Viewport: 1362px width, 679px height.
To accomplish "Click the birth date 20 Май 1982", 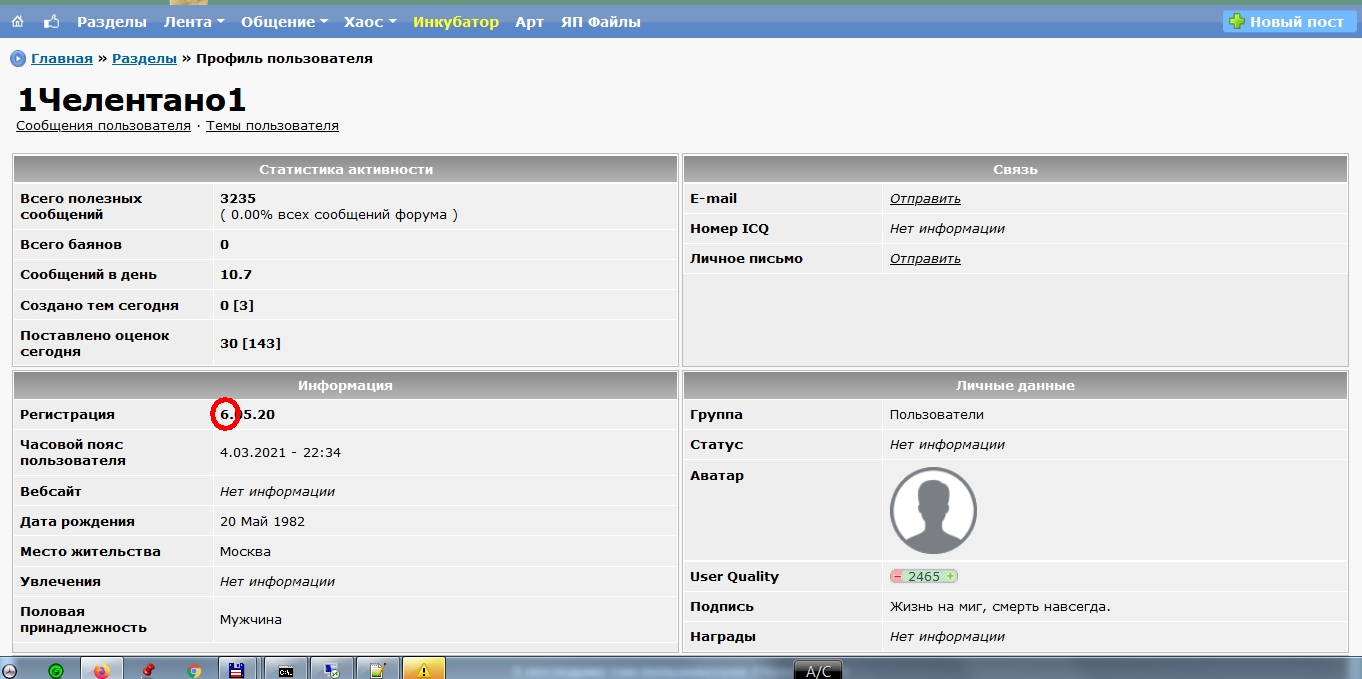I will [262, 522].
